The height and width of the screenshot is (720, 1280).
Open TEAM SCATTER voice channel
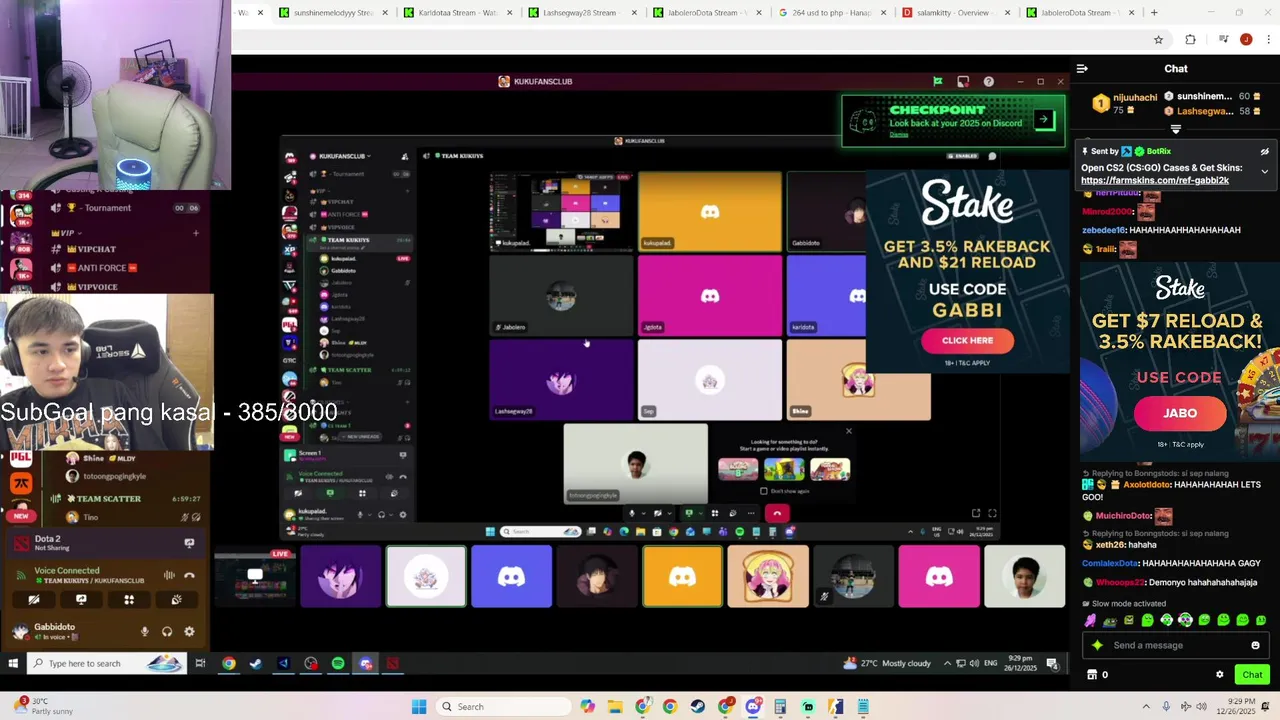tap(108, 498)
